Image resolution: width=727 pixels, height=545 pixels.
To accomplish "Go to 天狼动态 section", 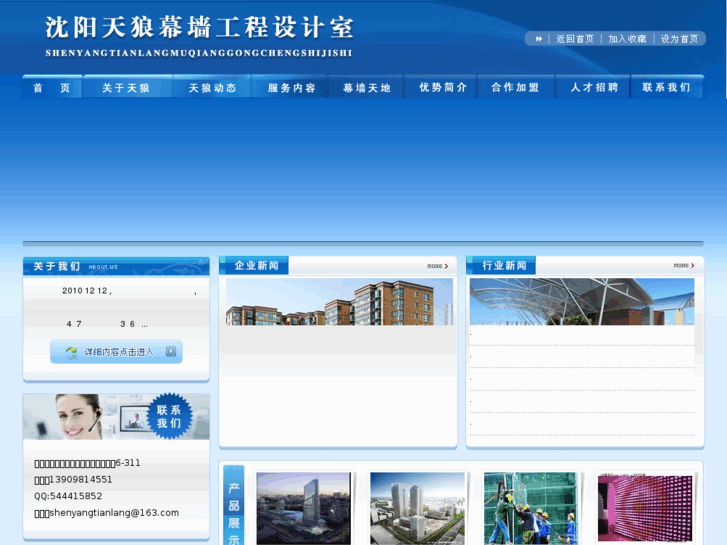I will [212, 87].
